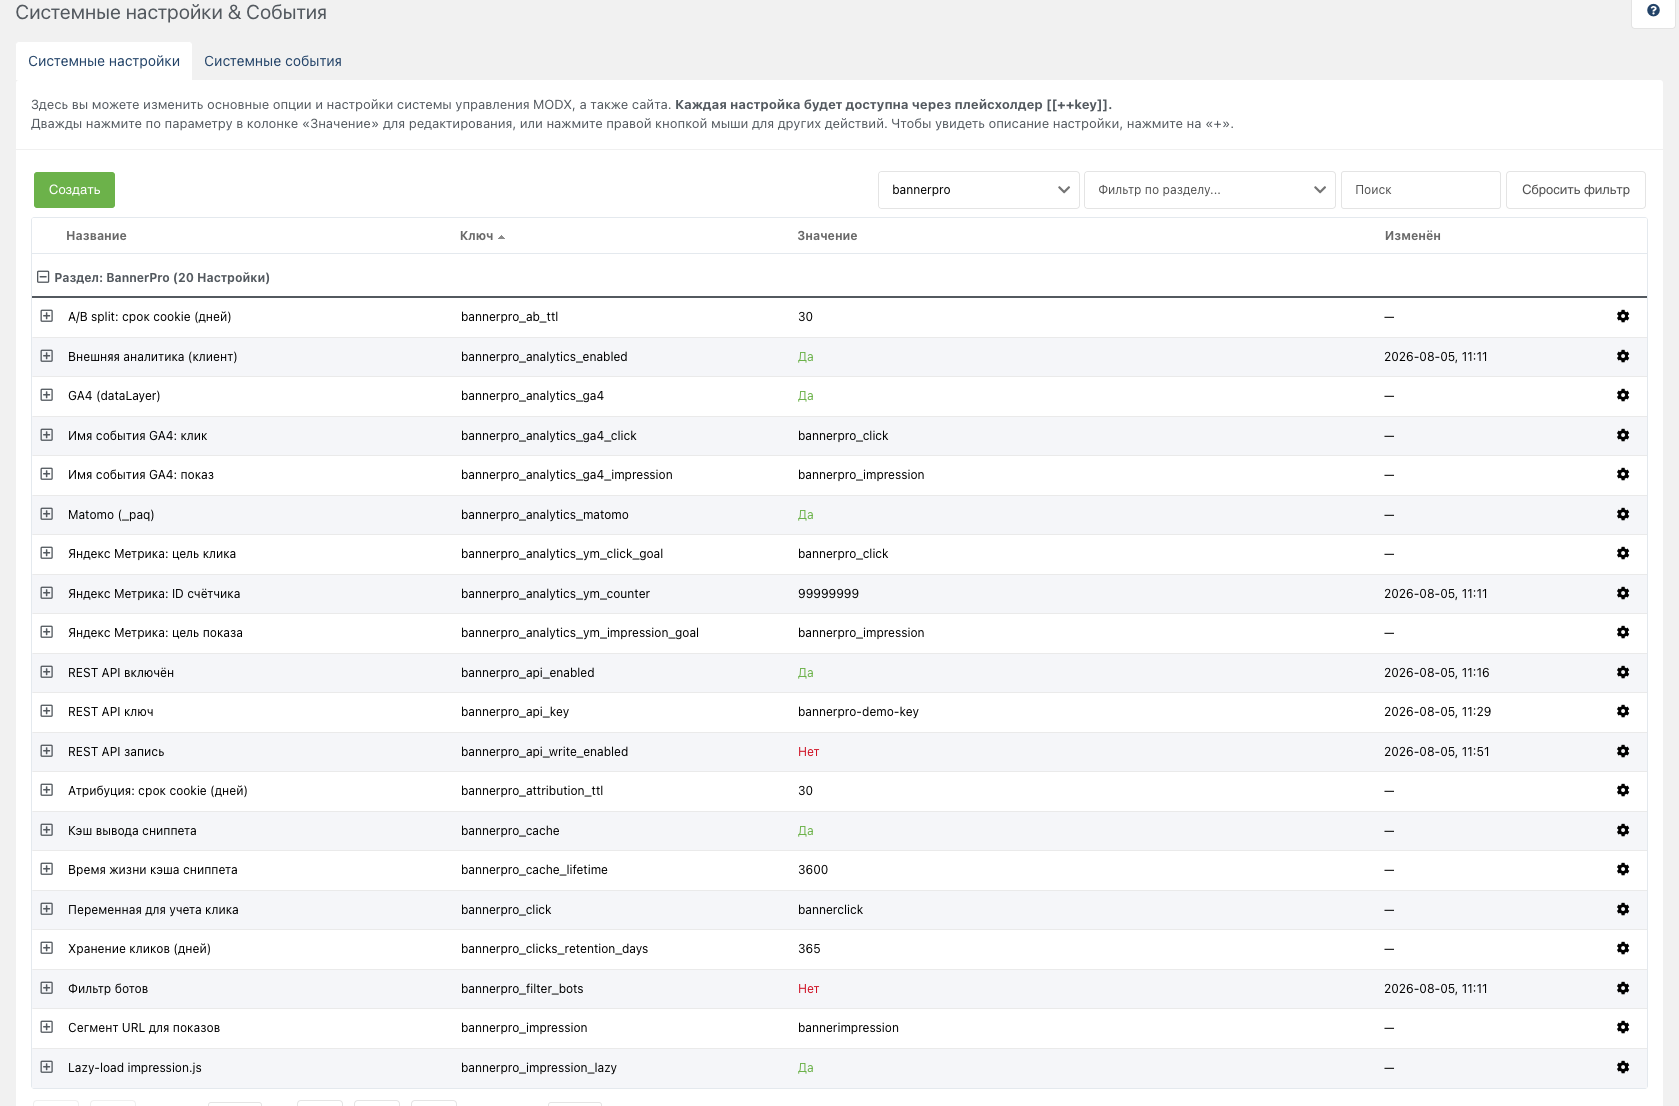The height and width of the screenshot is (1106, 1679).
Task: Switch to Системные события tab
Action: [273, 61]
